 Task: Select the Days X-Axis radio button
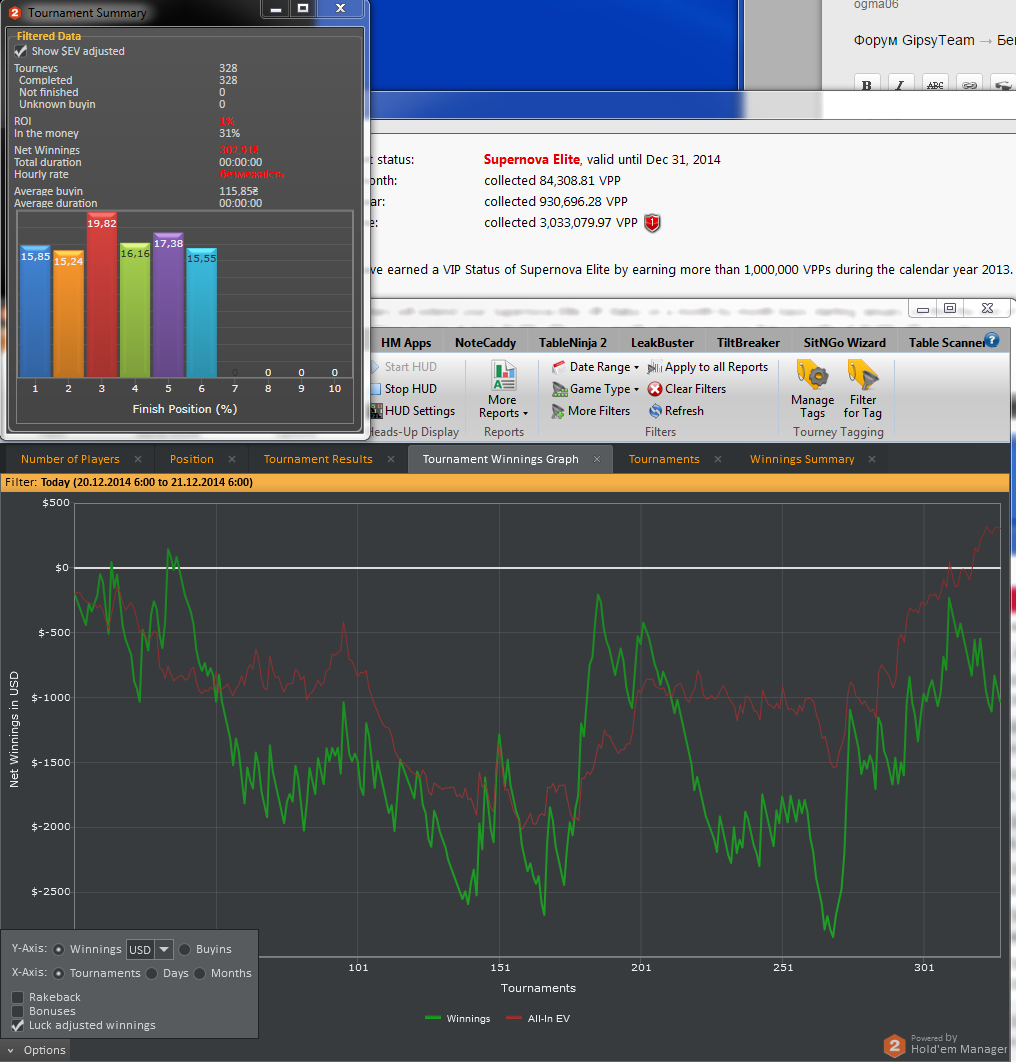[152, 973]
